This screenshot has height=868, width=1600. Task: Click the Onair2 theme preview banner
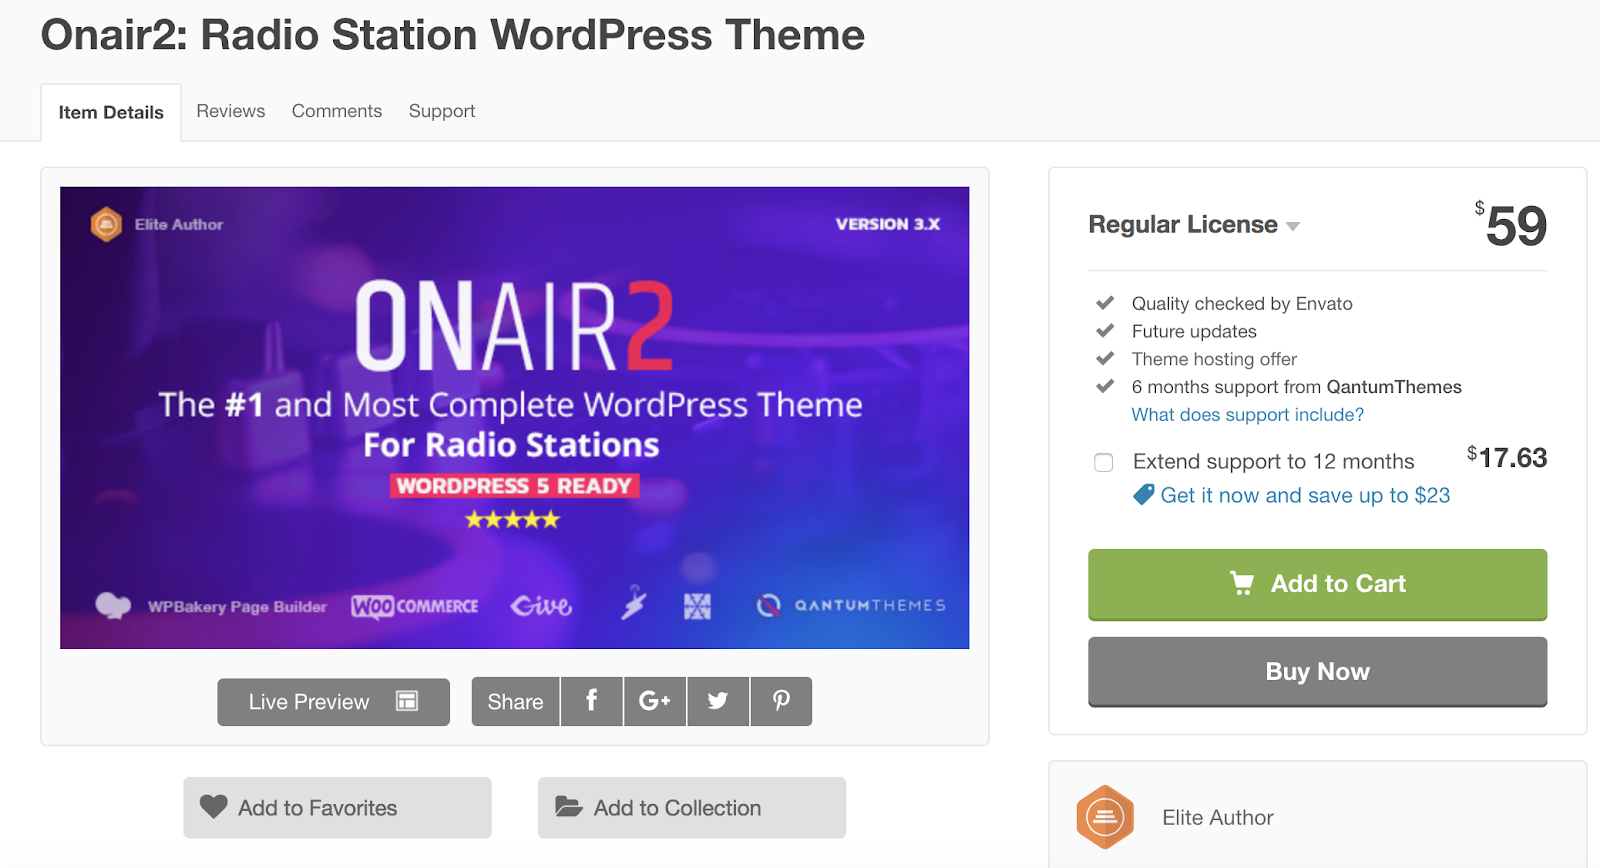coord(514,418)
